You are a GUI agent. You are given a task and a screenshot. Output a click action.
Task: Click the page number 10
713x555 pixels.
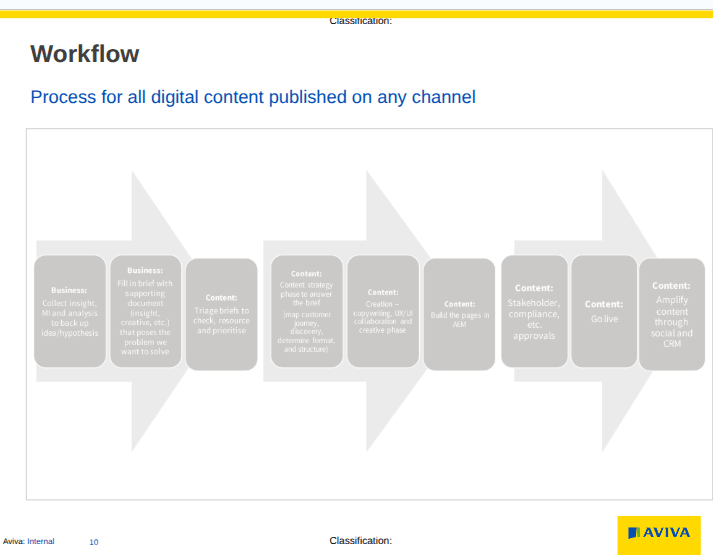(x=94, y=542)
